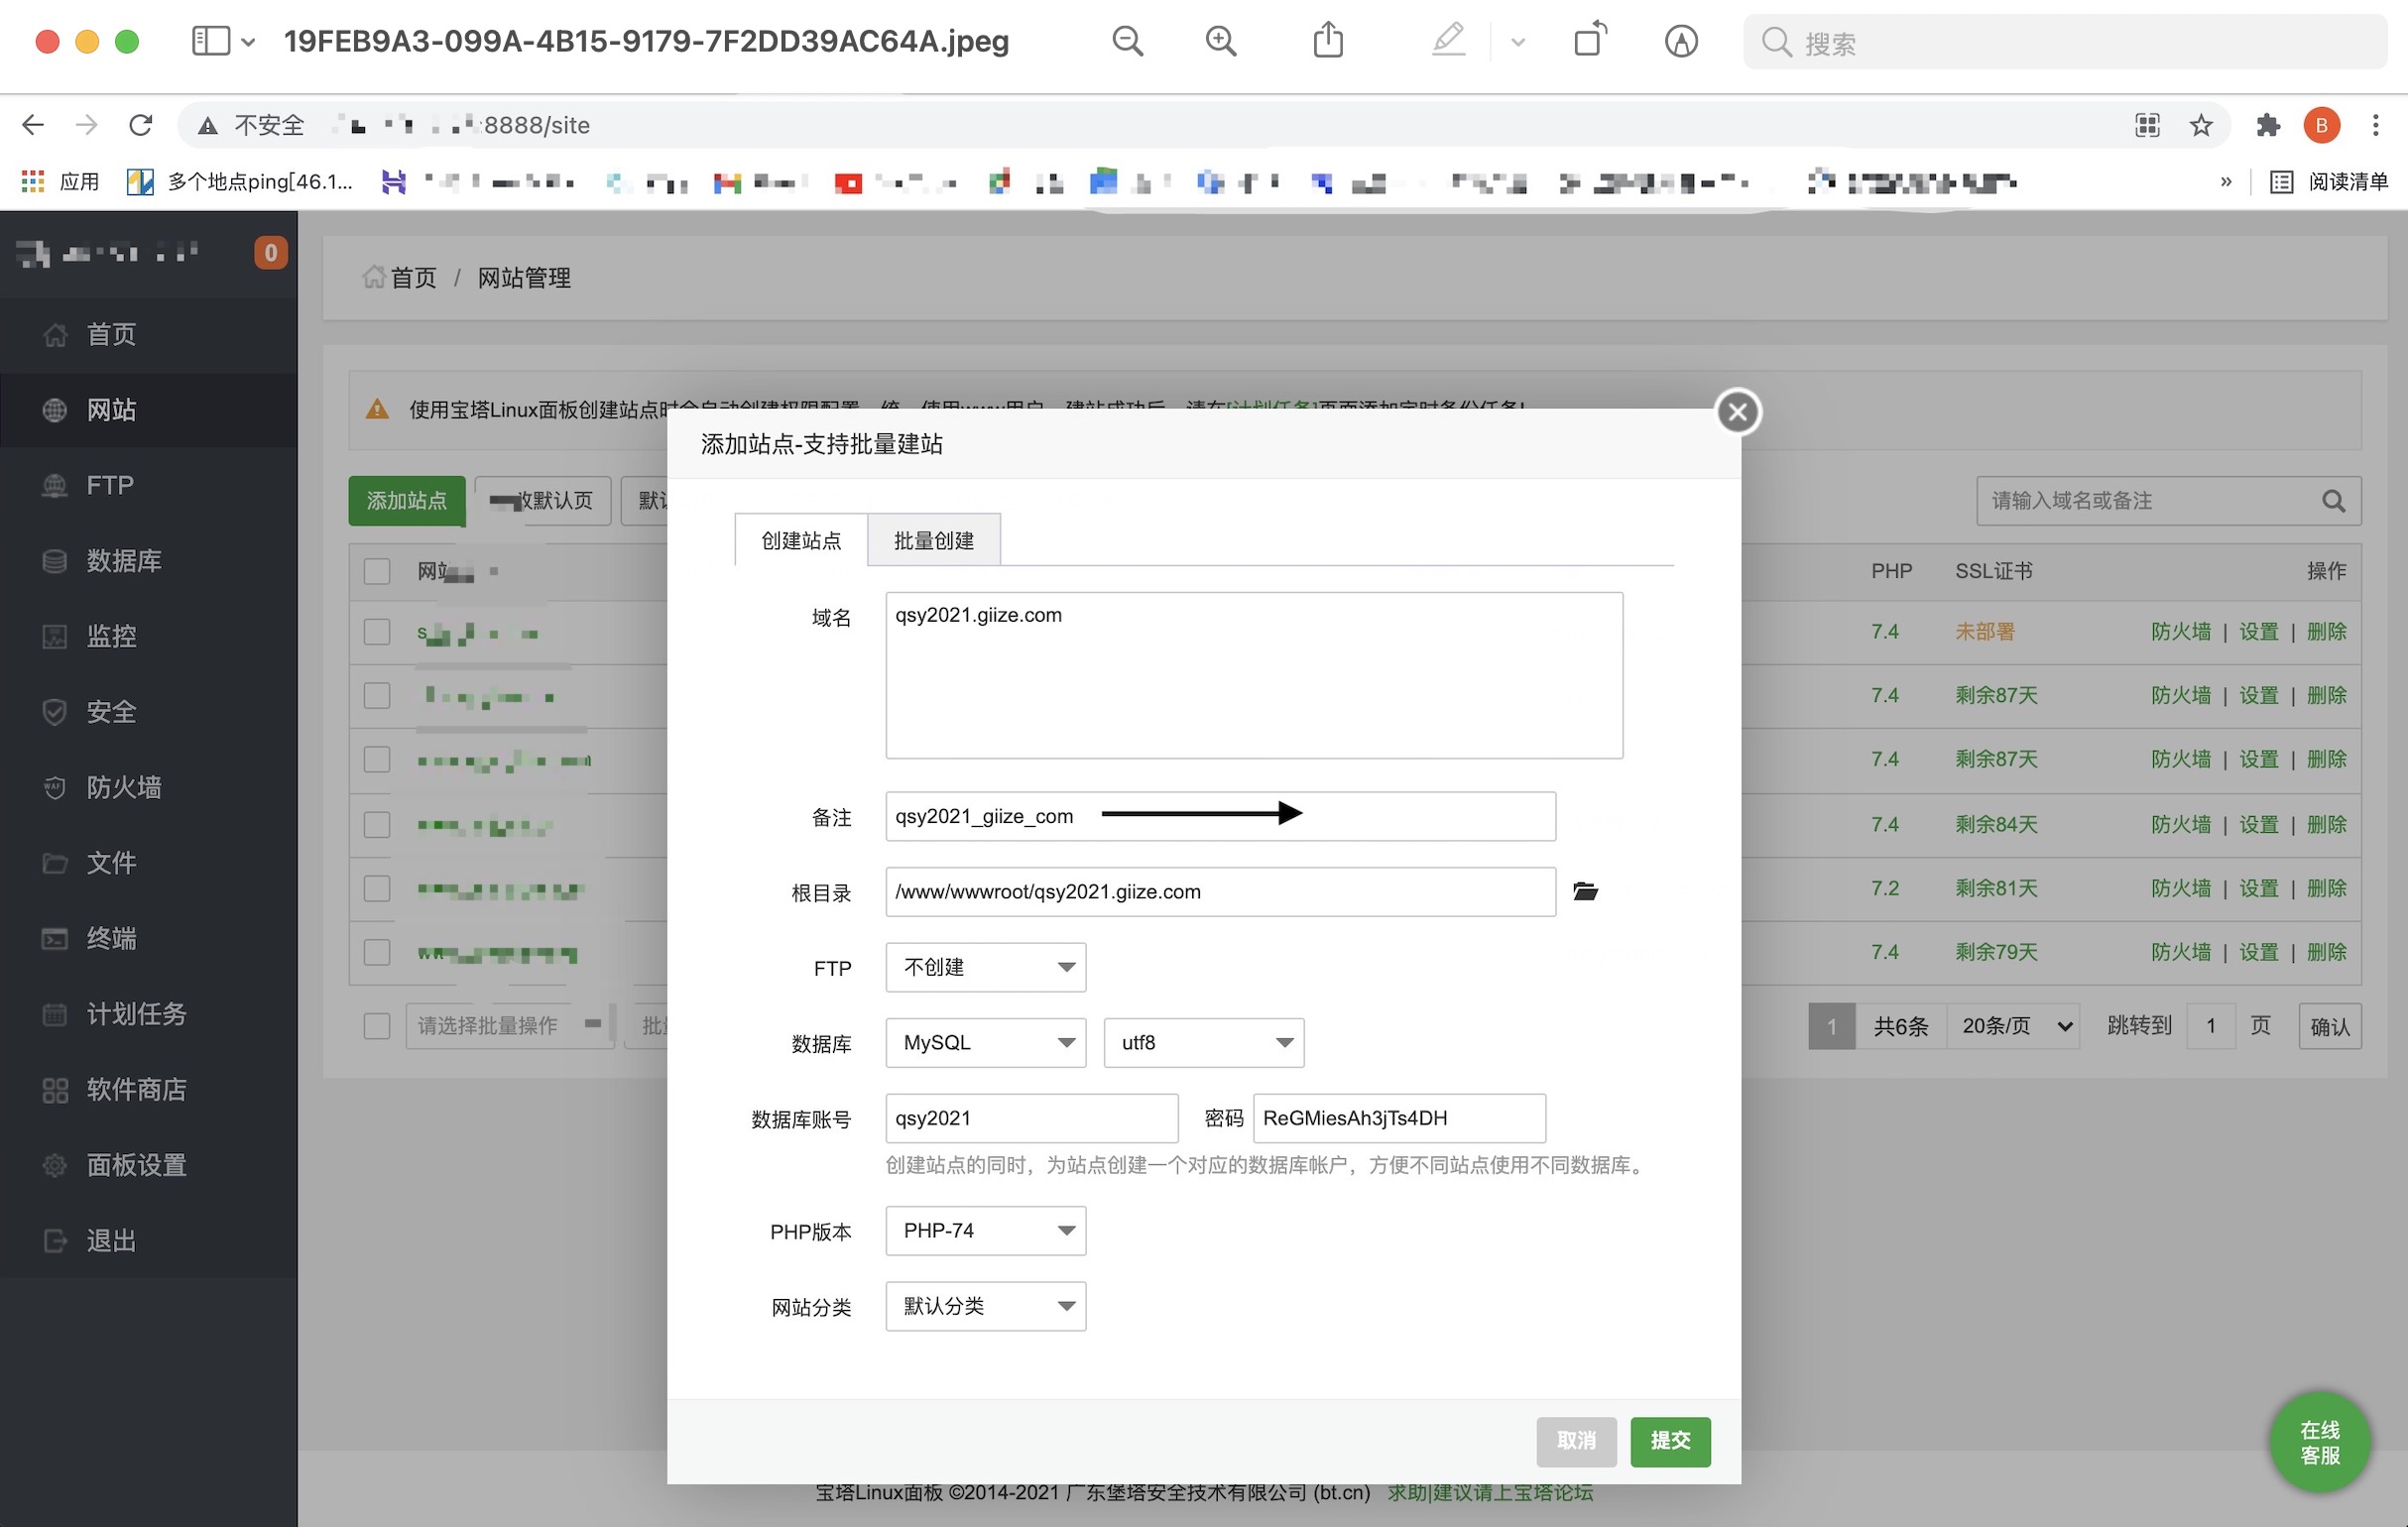
Task: Switch to the 创建站点 tab
Action: point(801,540)
